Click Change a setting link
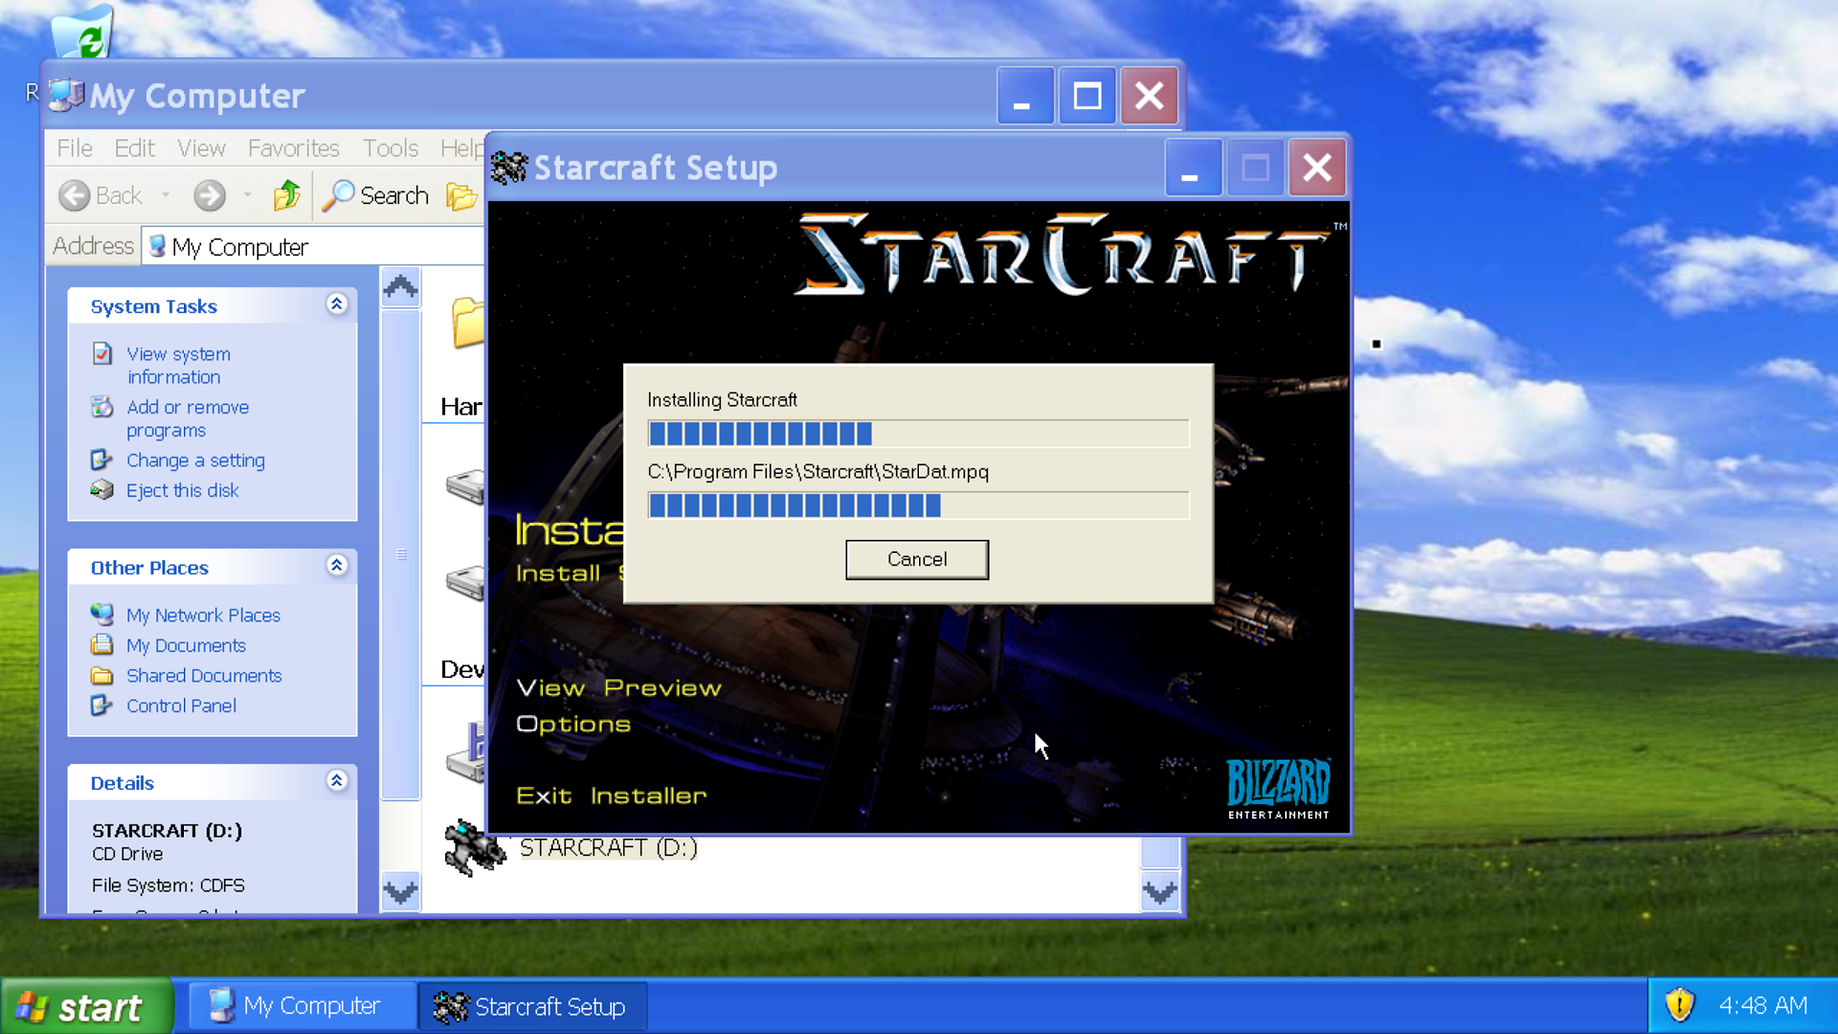This screenshot has width=1838, height=1034. coord(195,460)
